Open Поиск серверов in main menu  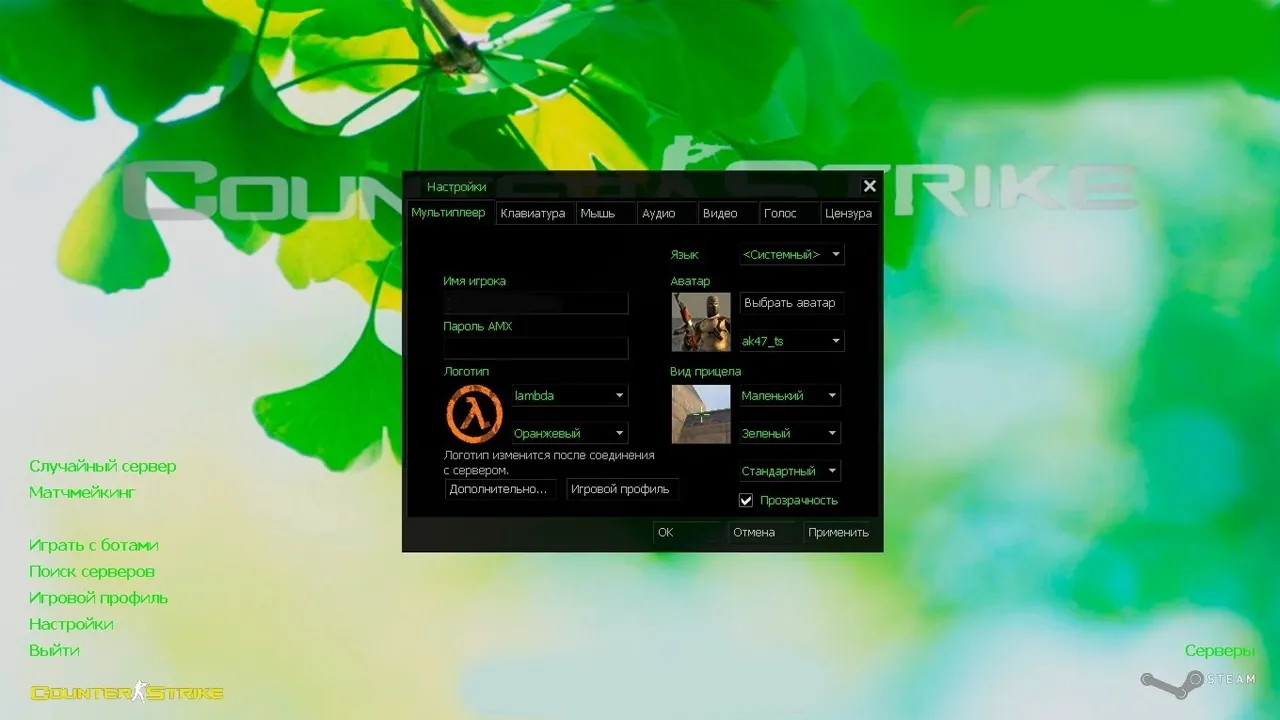pos(92,571)
